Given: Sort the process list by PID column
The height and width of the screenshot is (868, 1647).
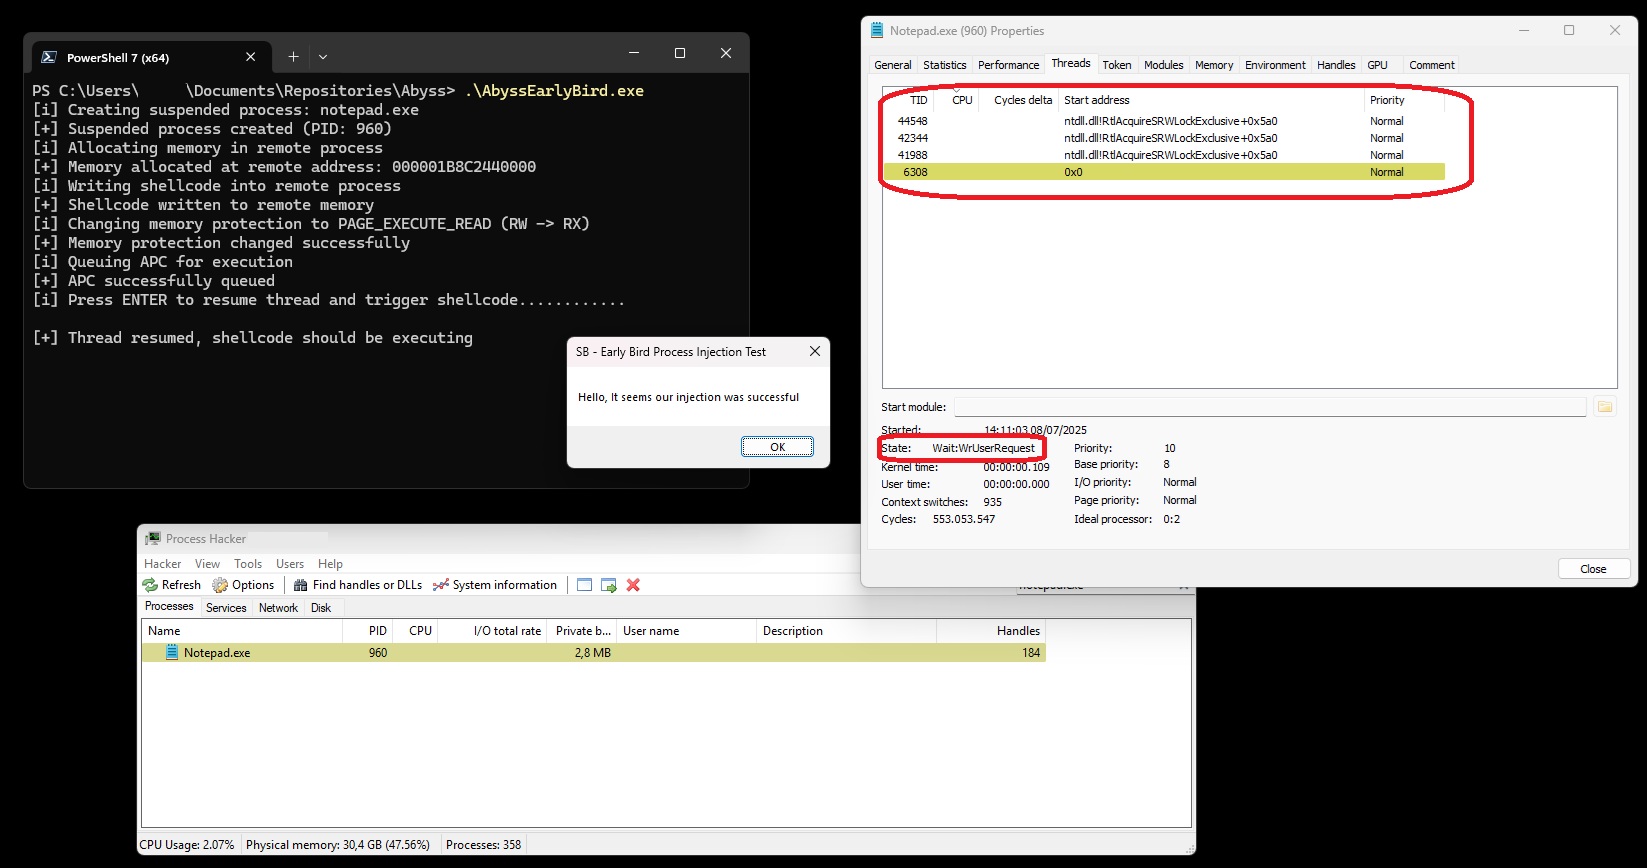Looking at the screenshot, I should click(367, 631).
